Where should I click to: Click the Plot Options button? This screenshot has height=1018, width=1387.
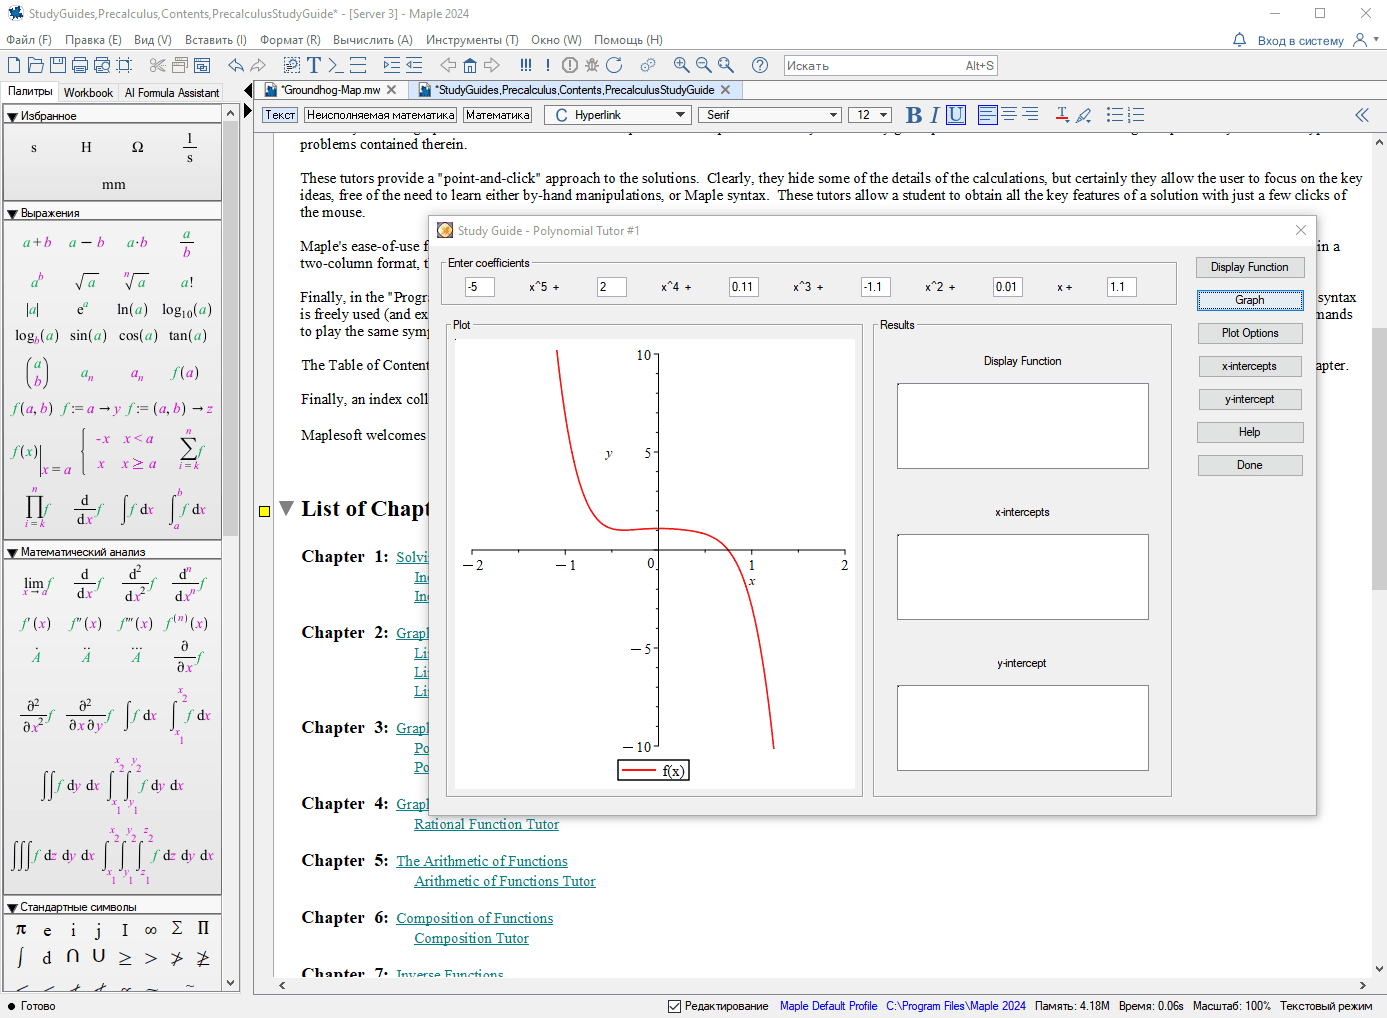pos(1249,333)
